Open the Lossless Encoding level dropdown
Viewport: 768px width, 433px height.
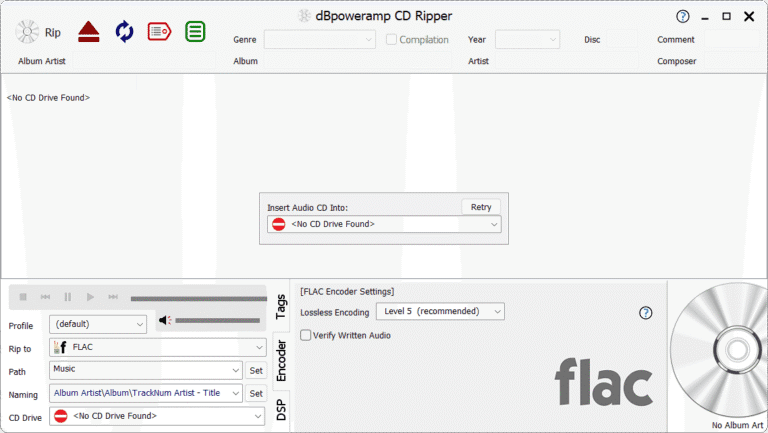coord(440,312)
